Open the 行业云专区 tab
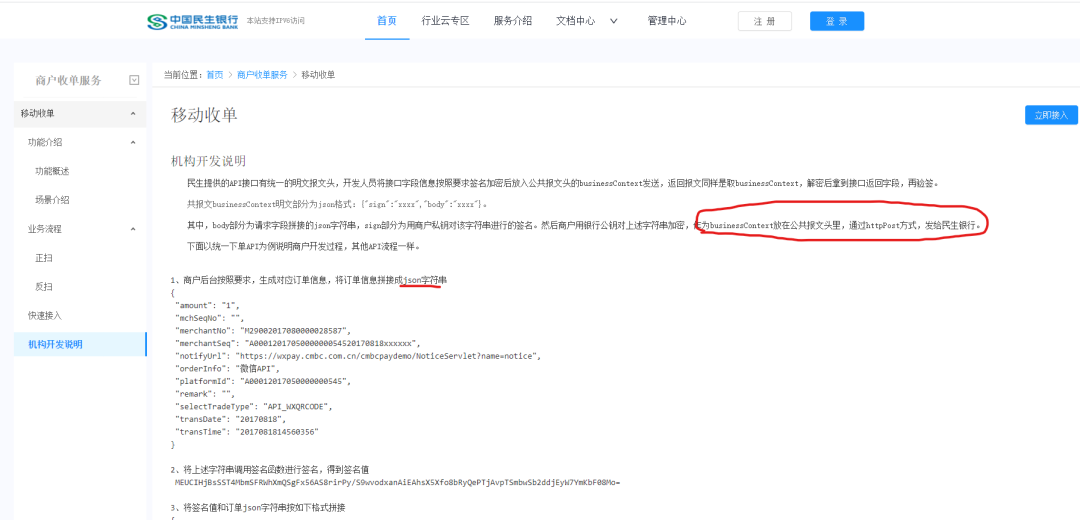 coord(445,21)
